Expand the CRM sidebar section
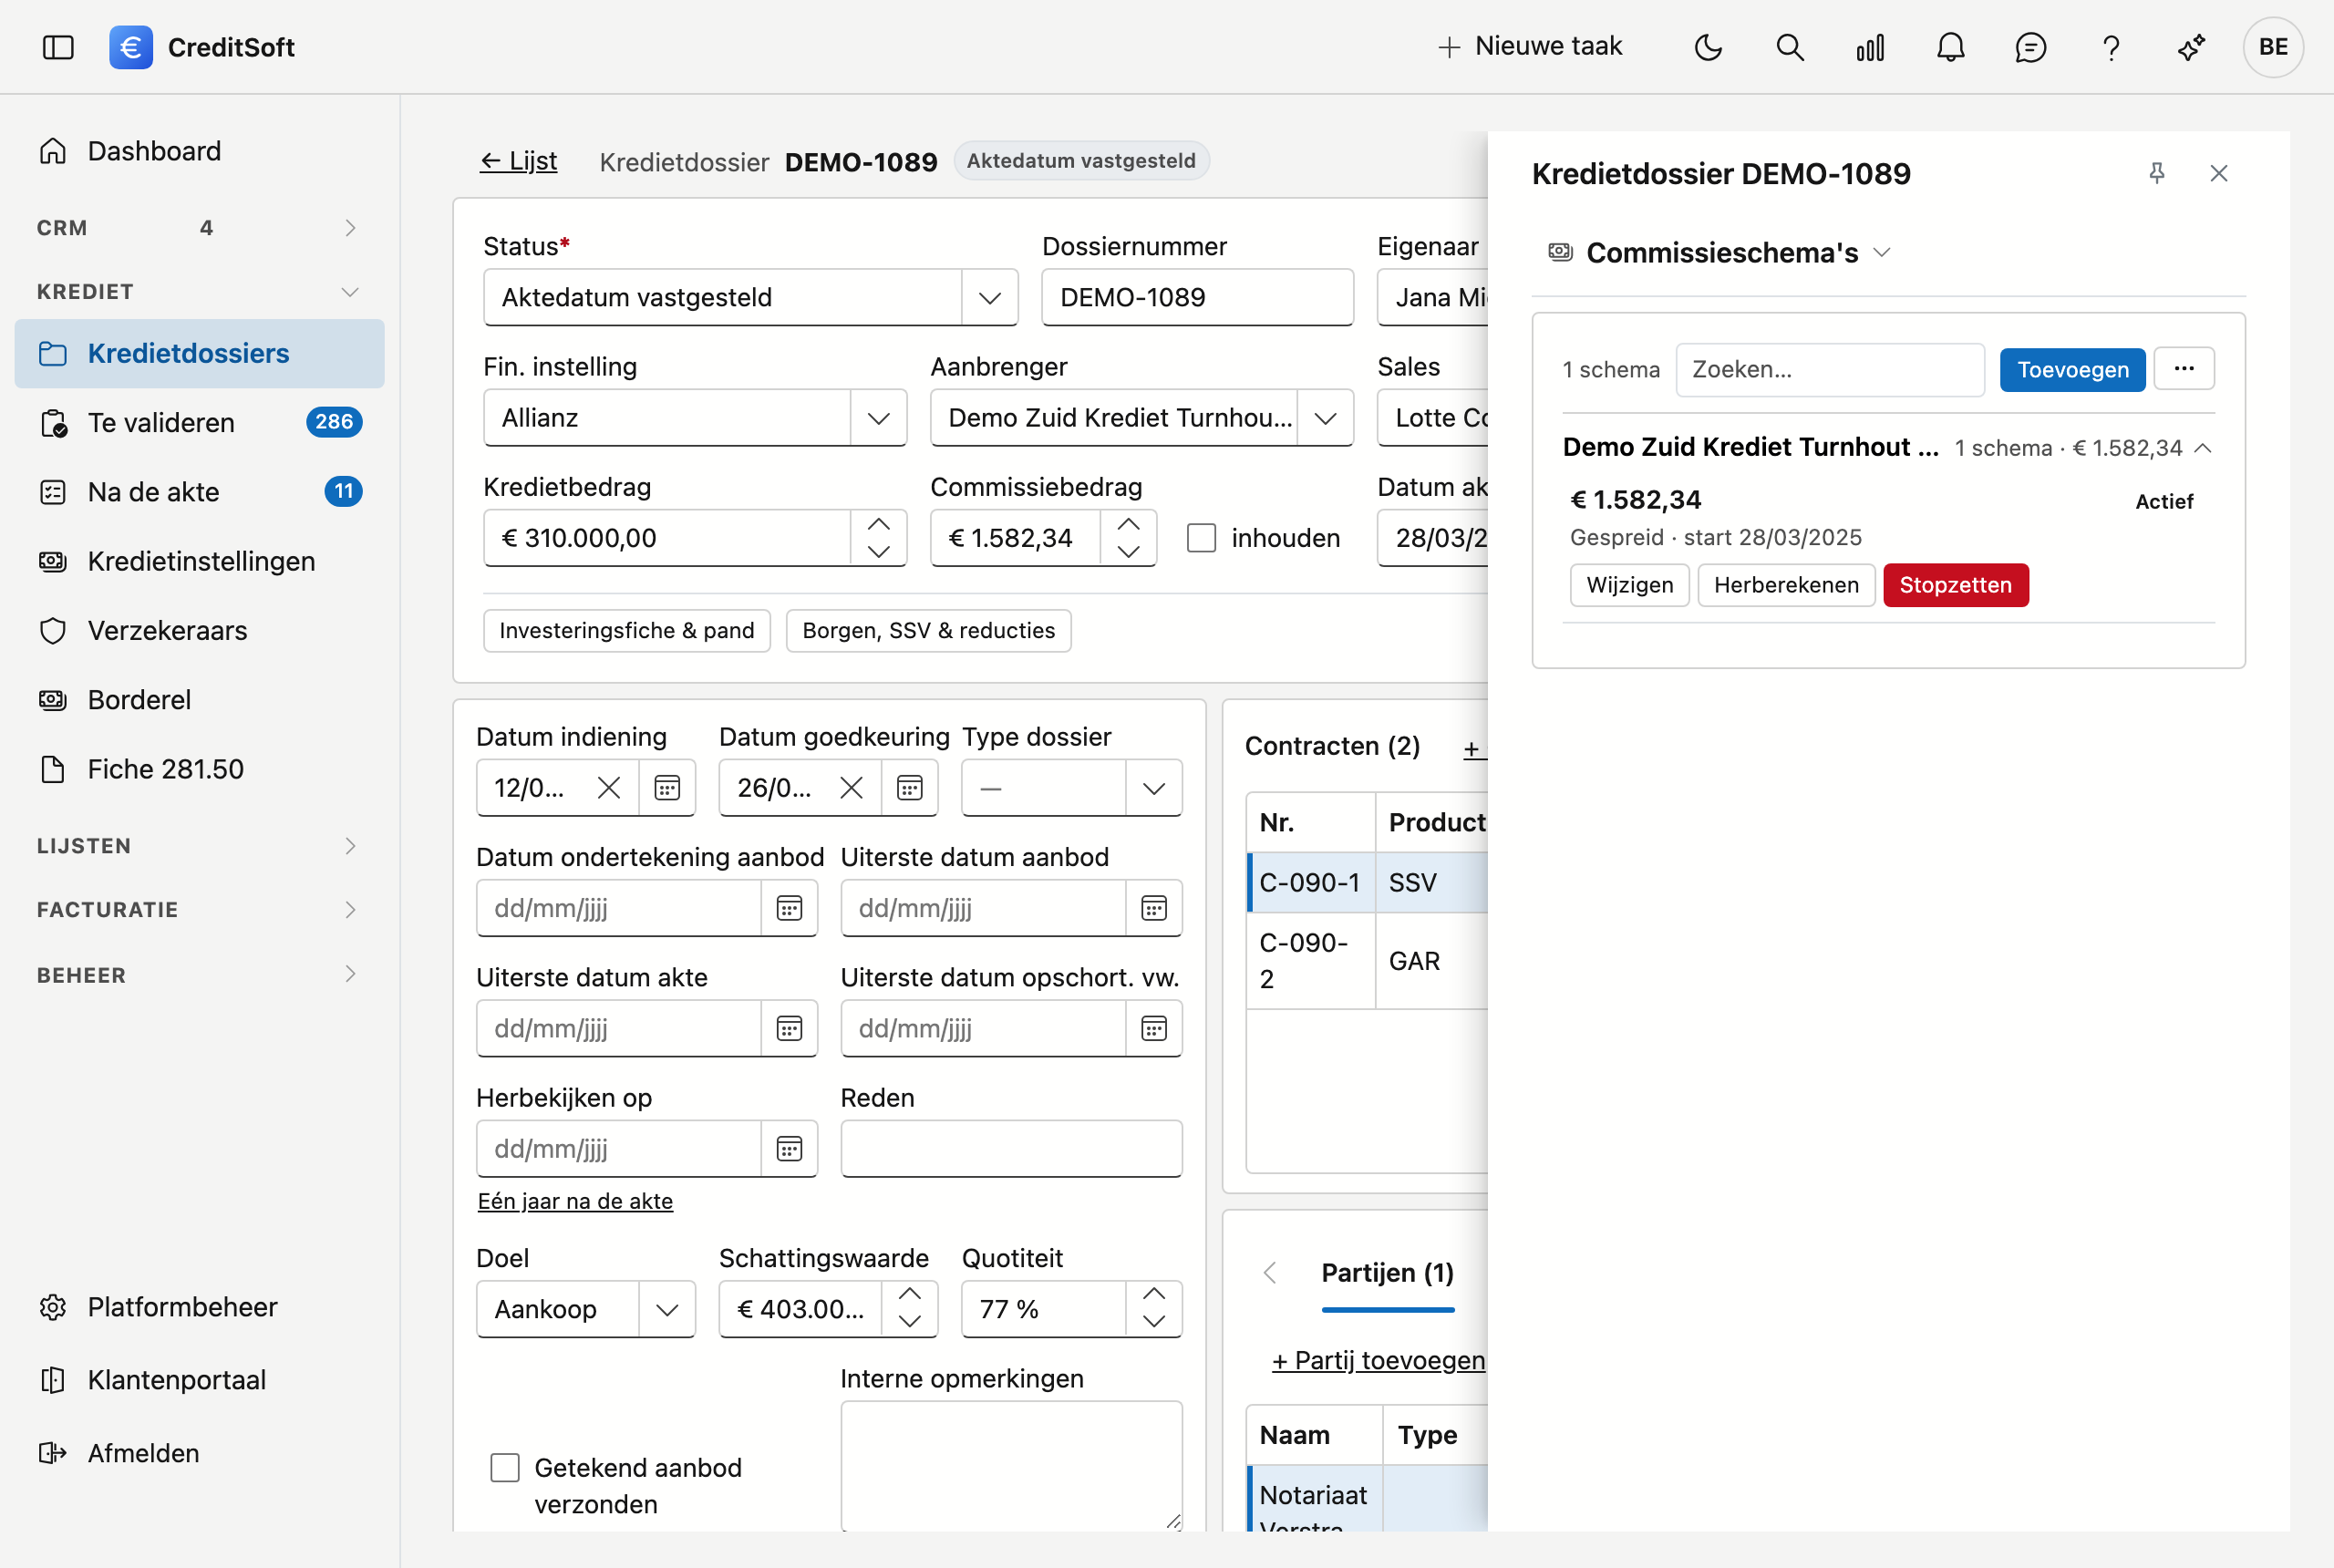Screen dimensions: 2334x1568 [x=198, y=228]
